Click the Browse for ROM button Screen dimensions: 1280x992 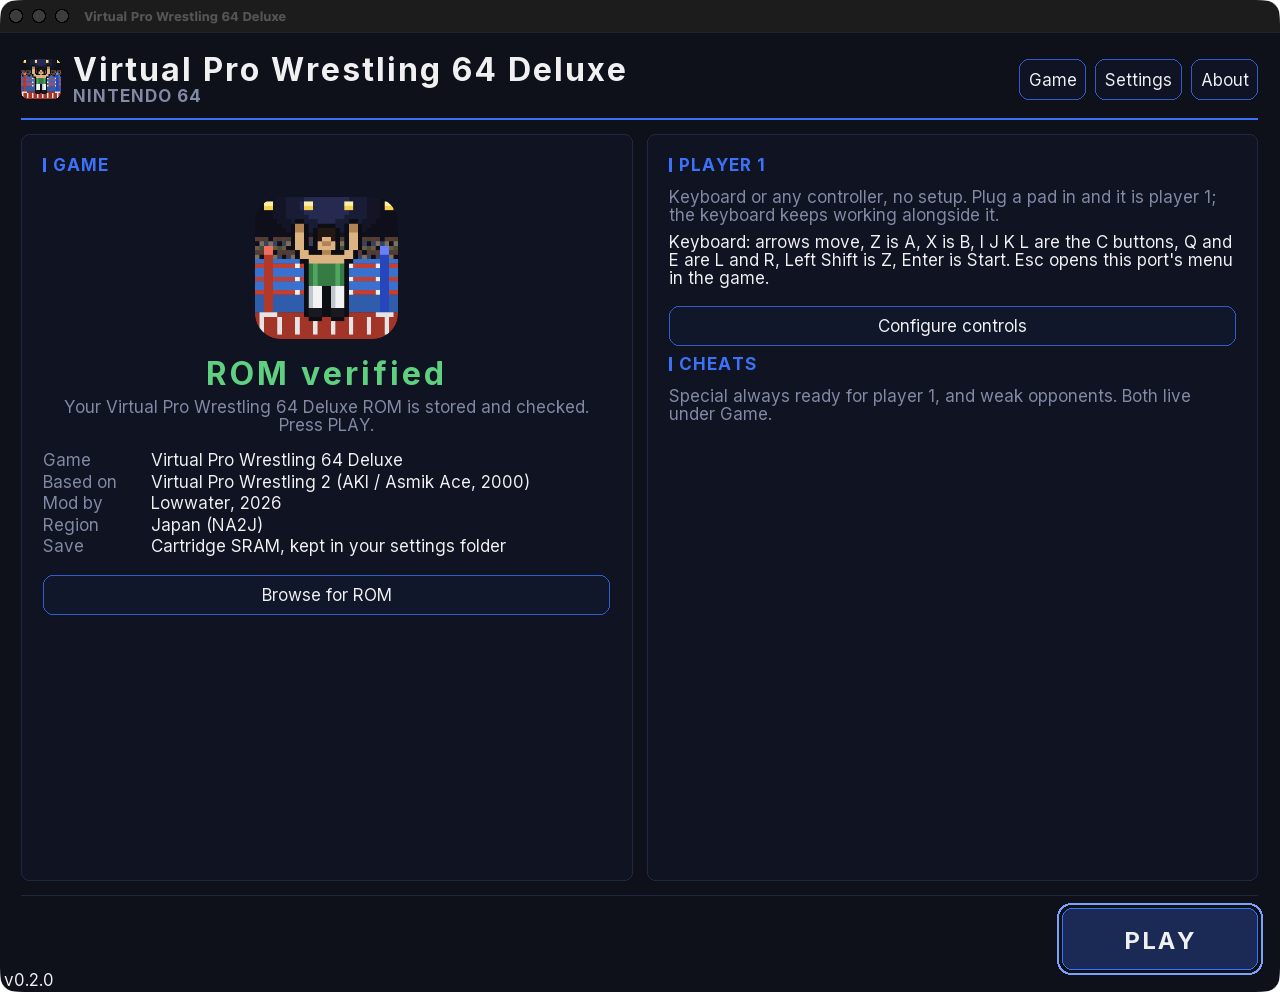[x=326, y=595]
